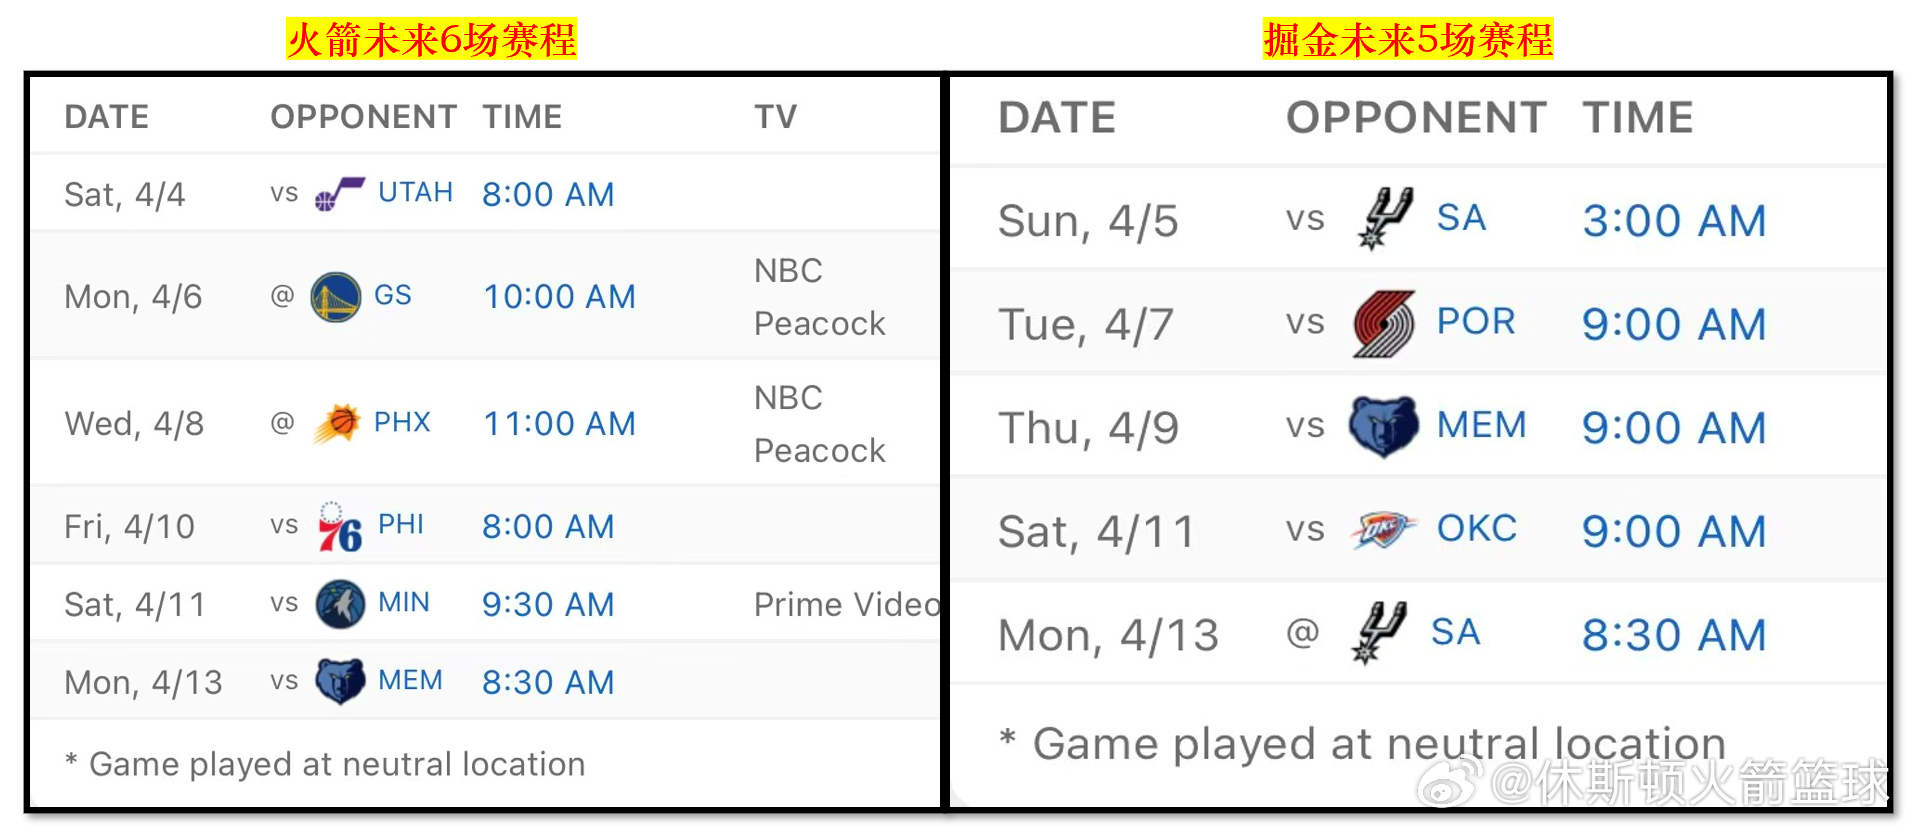Image resolution: width=1906 pixels, height=828 pixels.
Task: Select the Golden State Warriors logo
Action: tap(336, 297)
